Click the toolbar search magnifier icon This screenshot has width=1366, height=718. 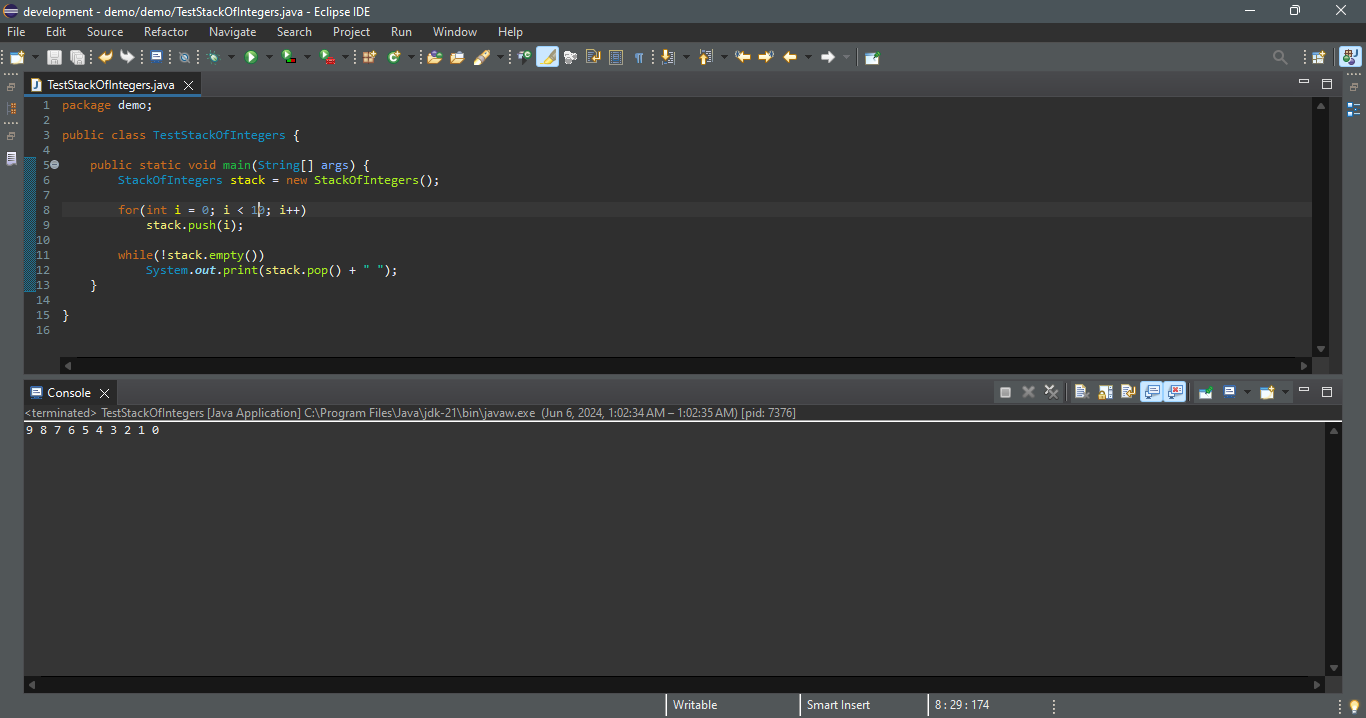click(x=1279, y=57)
